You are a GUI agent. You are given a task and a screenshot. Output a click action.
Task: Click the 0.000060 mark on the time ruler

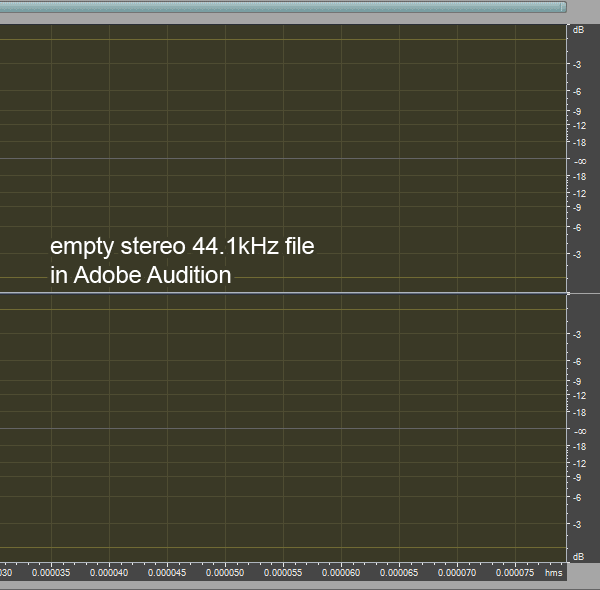pyautogui.click(x=340, y=574)
